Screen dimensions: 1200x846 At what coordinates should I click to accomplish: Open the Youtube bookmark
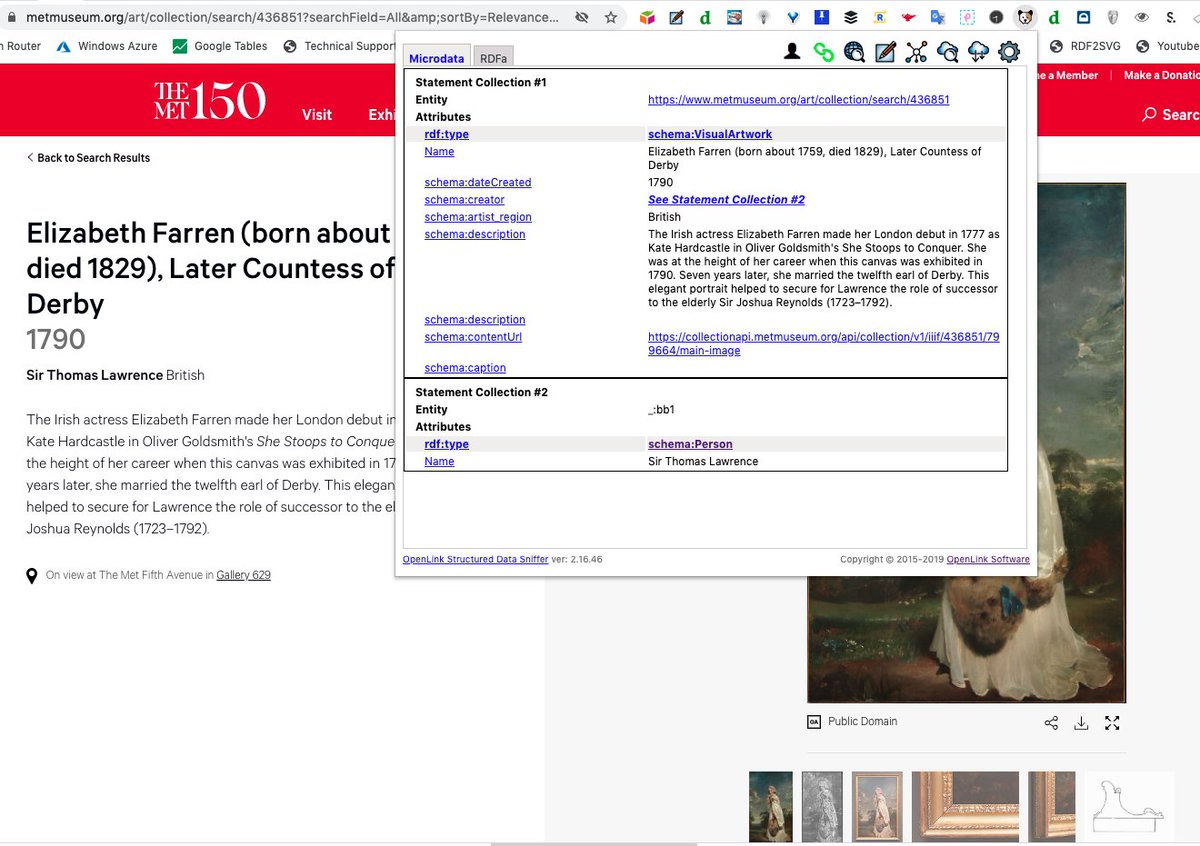click(x=1166, y=46)
